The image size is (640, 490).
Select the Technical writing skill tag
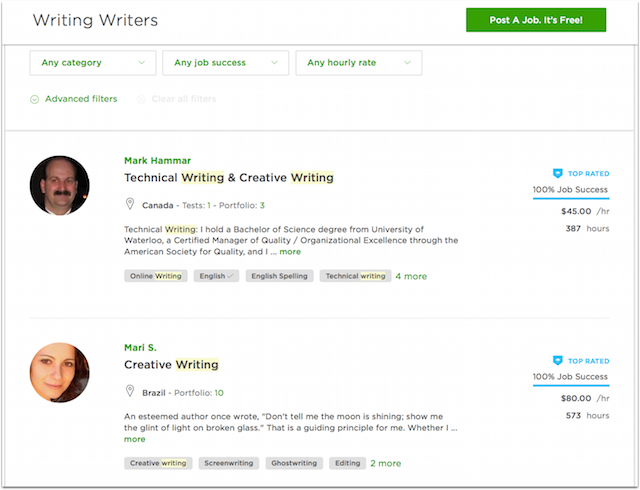click(356, 276)
